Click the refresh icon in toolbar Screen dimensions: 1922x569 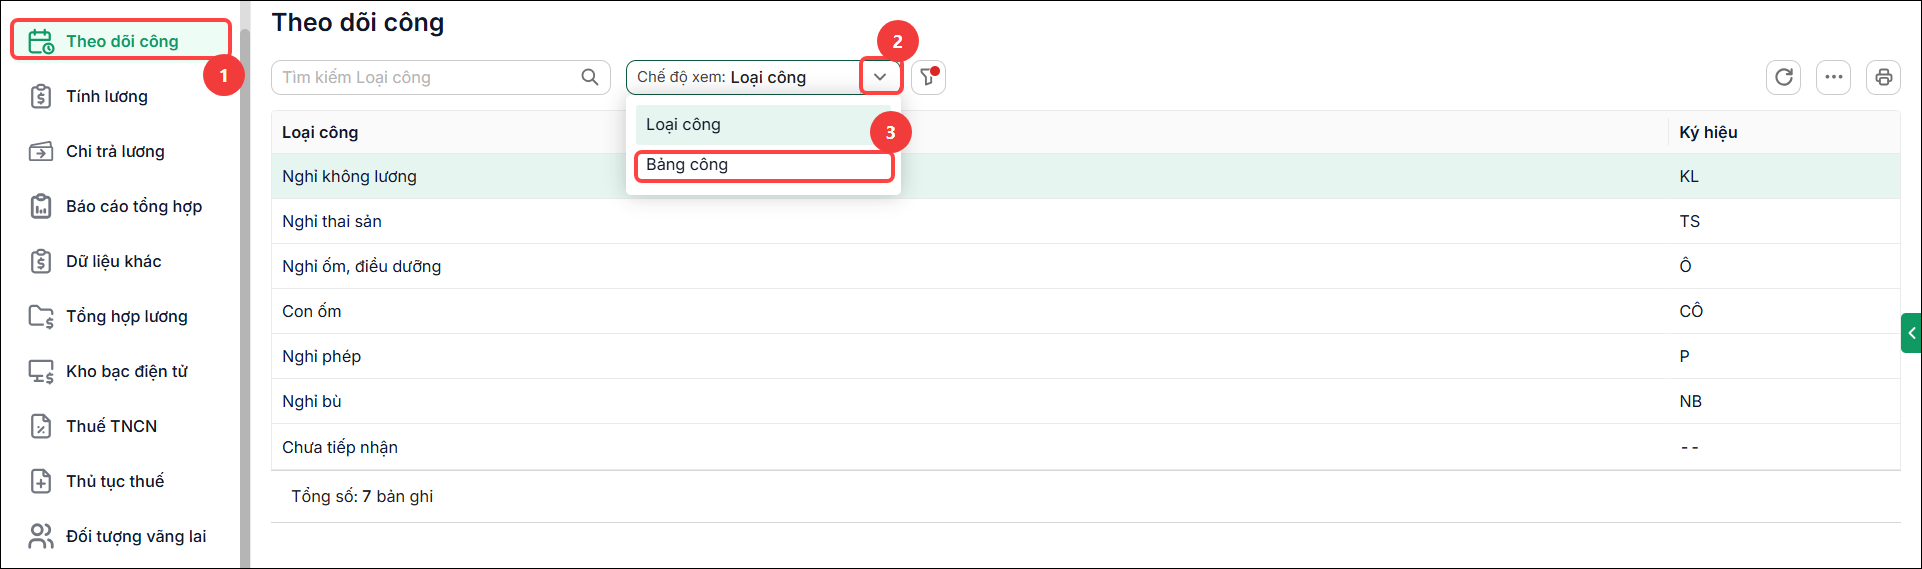[1783, 77]
